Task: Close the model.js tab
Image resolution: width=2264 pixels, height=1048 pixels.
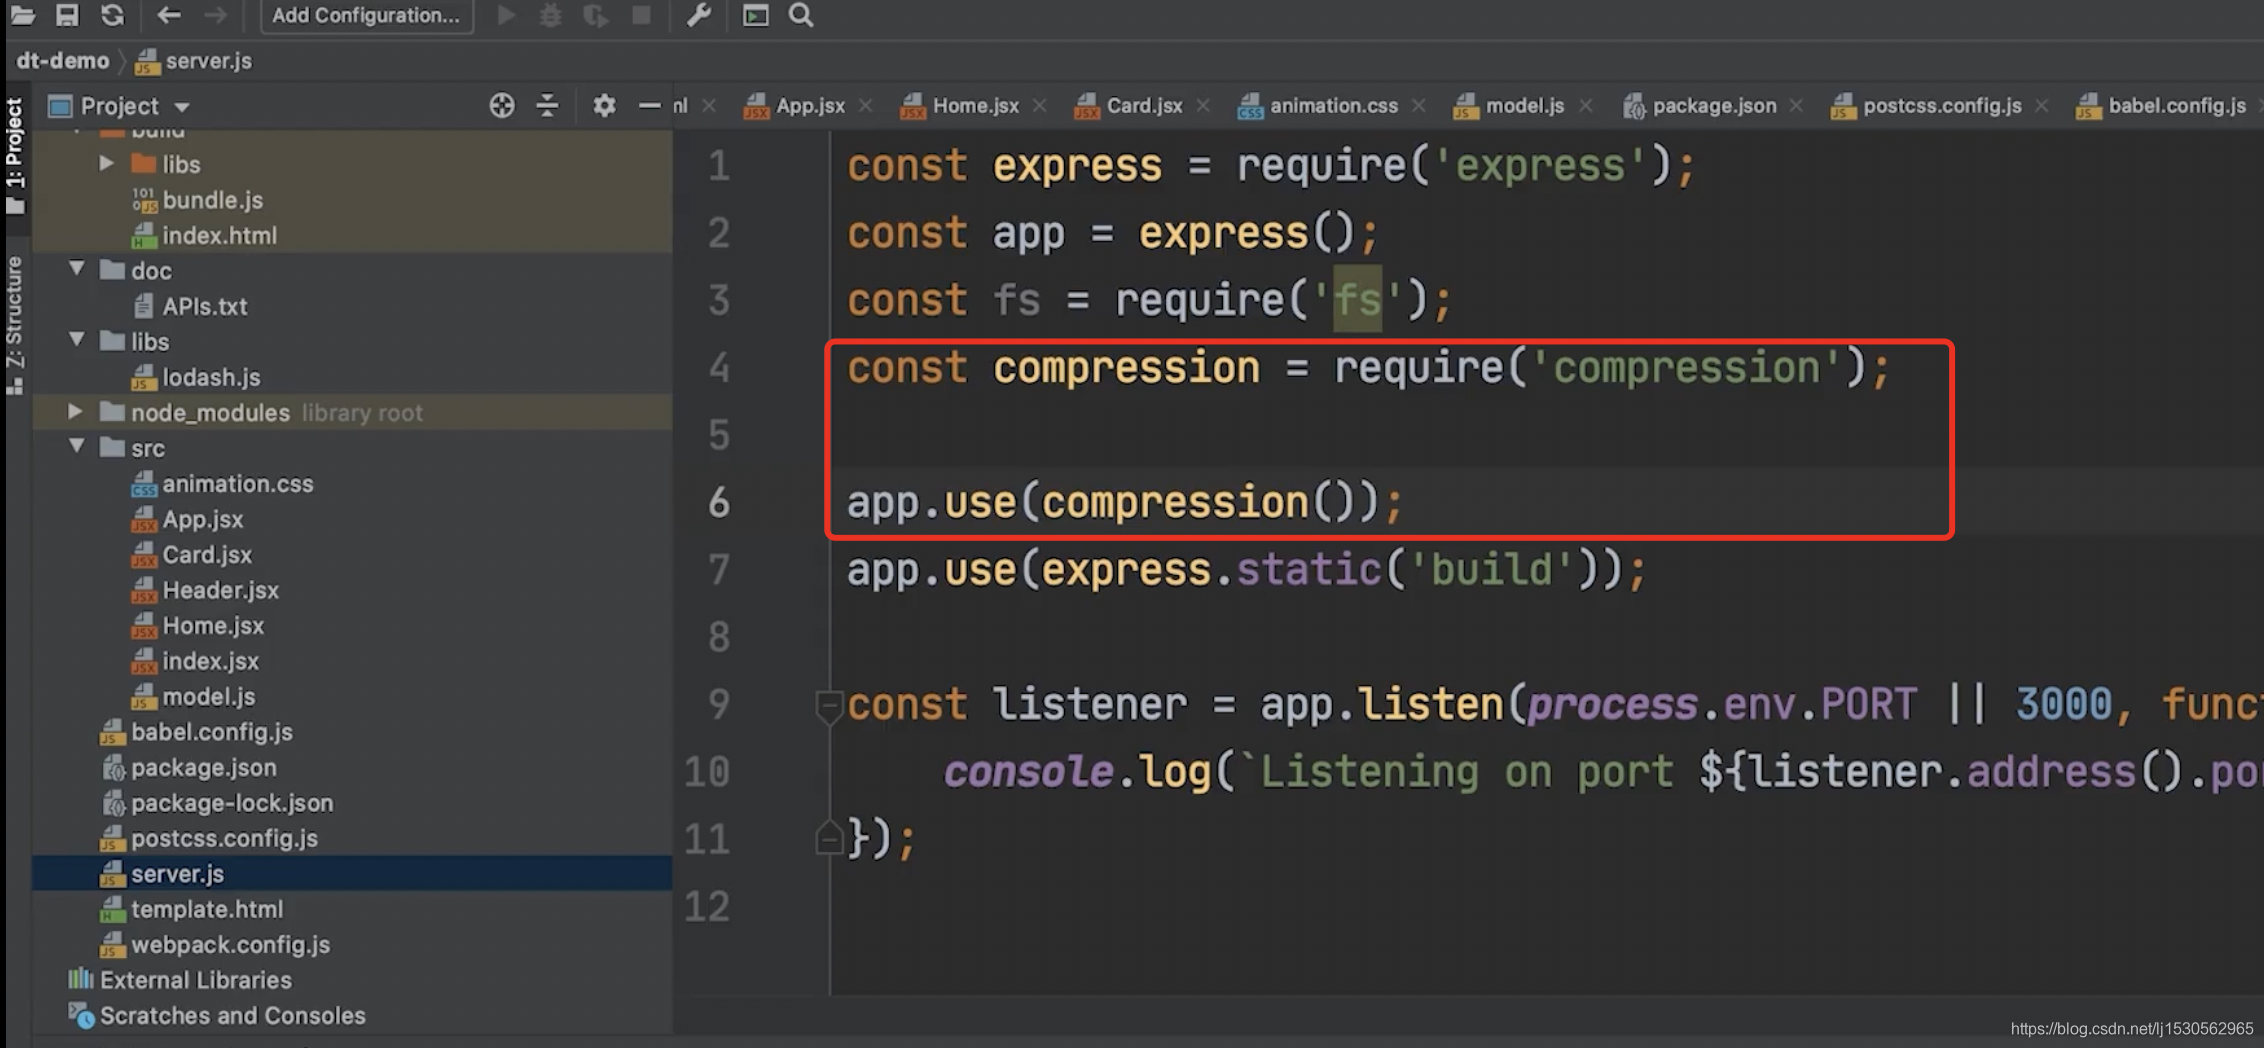Action: (x=1585, y=106)
